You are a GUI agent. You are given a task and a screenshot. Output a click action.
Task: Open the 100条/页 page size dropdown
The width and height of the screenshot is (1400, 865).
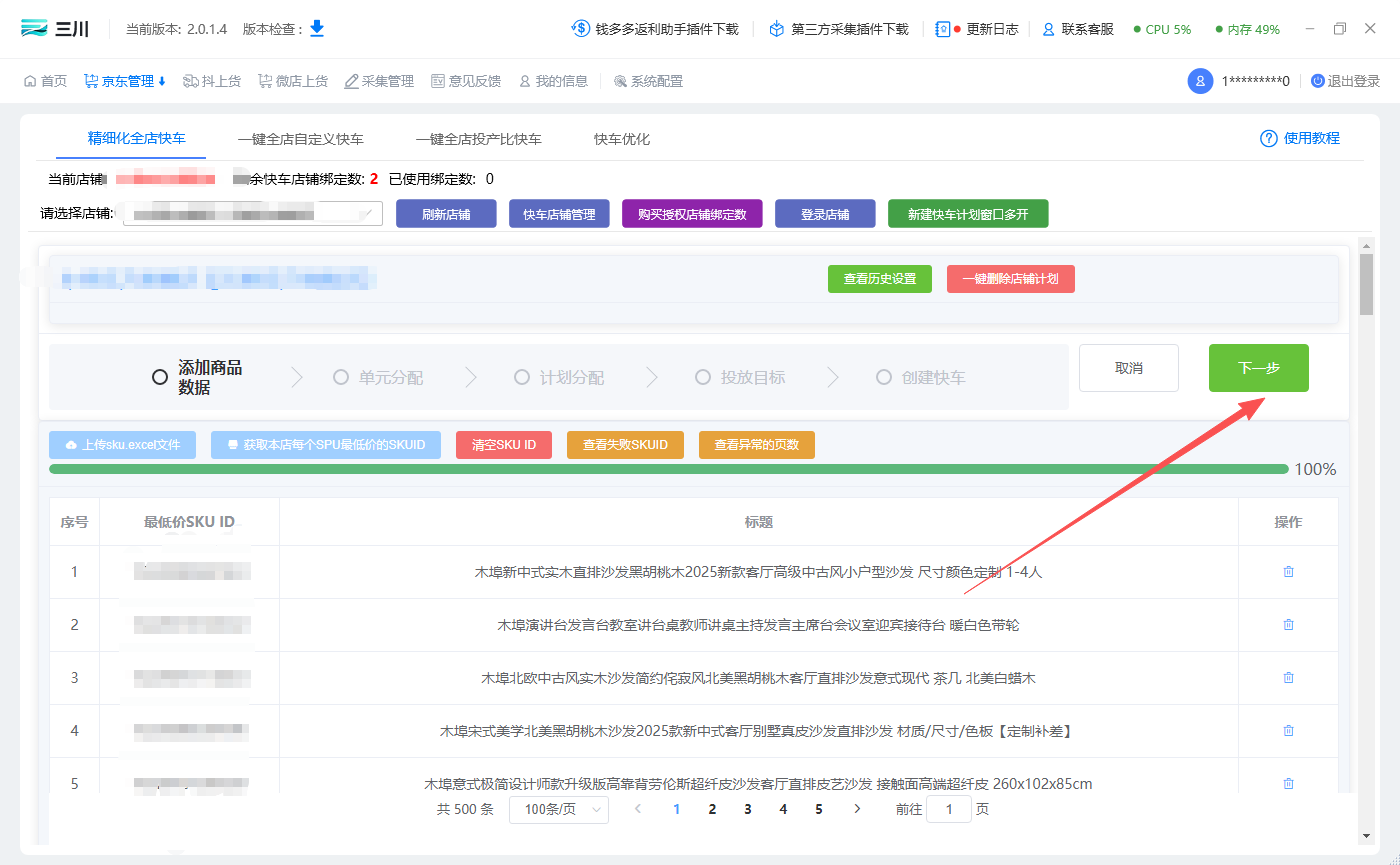[559, 809]
